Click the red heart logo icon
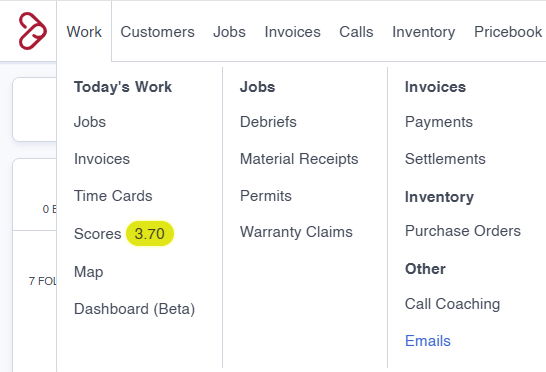 pyautogui.click(x=32, y=31)
